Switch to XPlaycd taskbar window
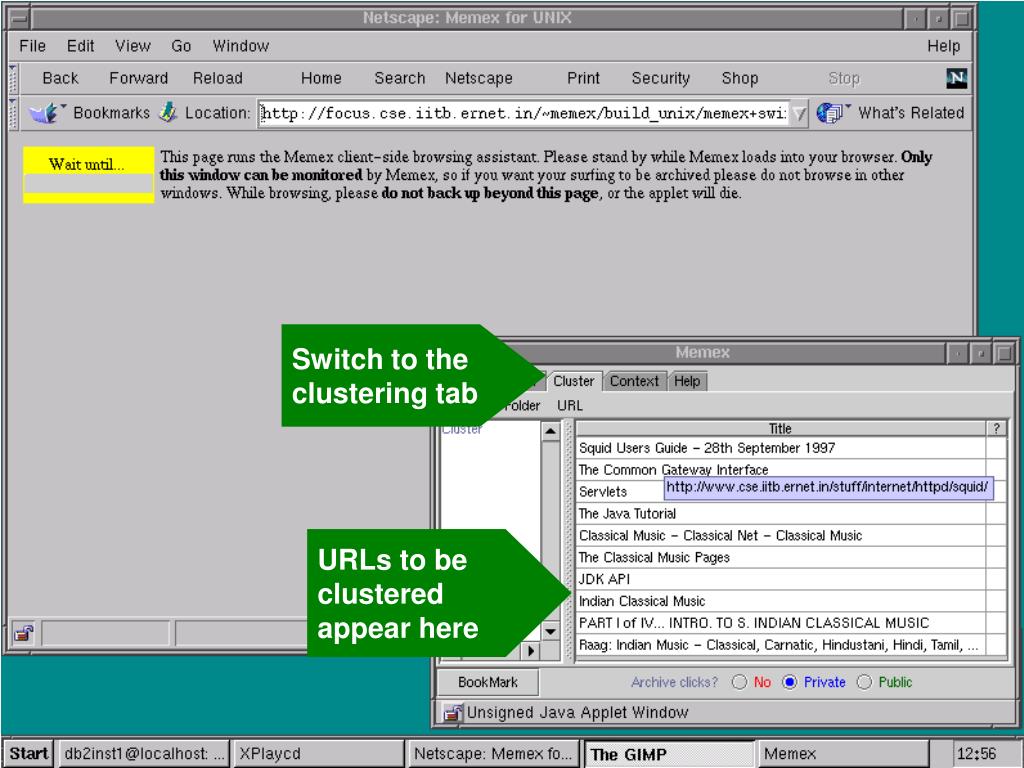This screenshot has width=1024, height=768. tap(318, 753)
